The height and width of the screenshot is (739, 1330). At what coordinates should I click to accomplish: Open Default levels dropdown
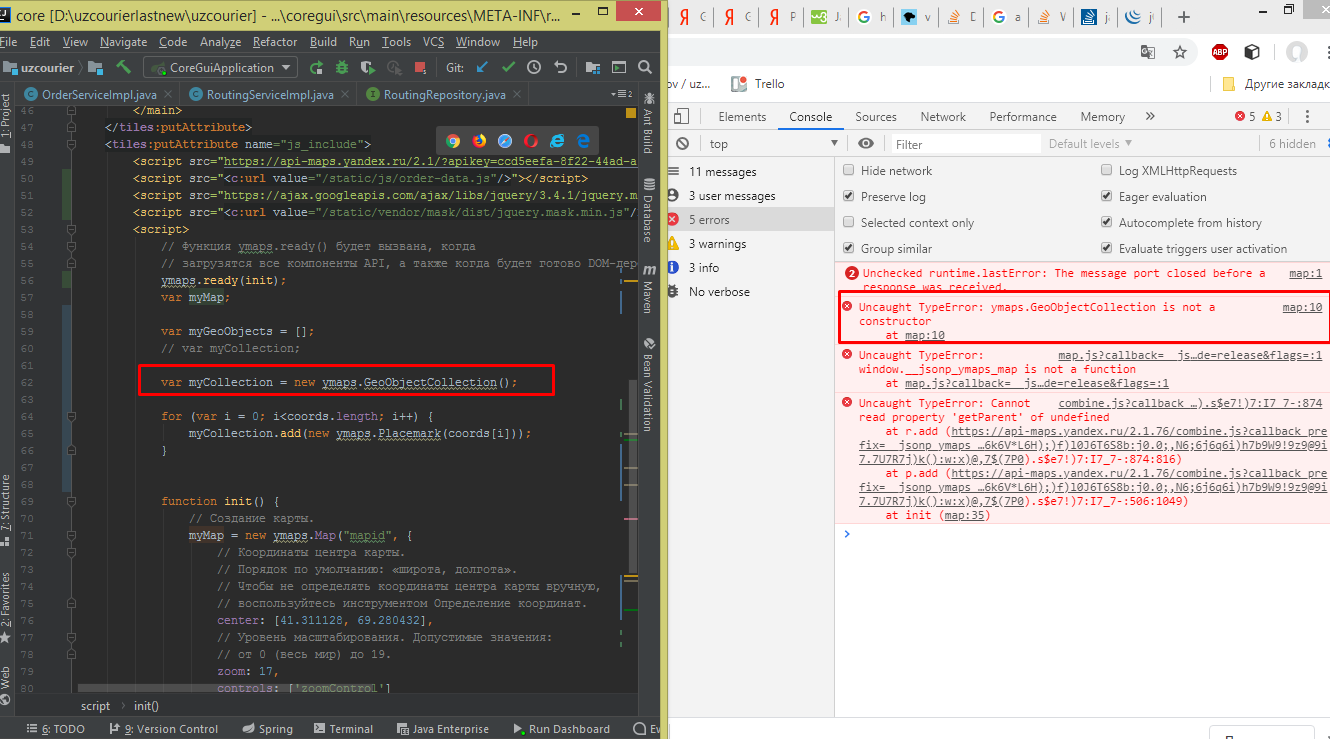tap(1091, 144)
